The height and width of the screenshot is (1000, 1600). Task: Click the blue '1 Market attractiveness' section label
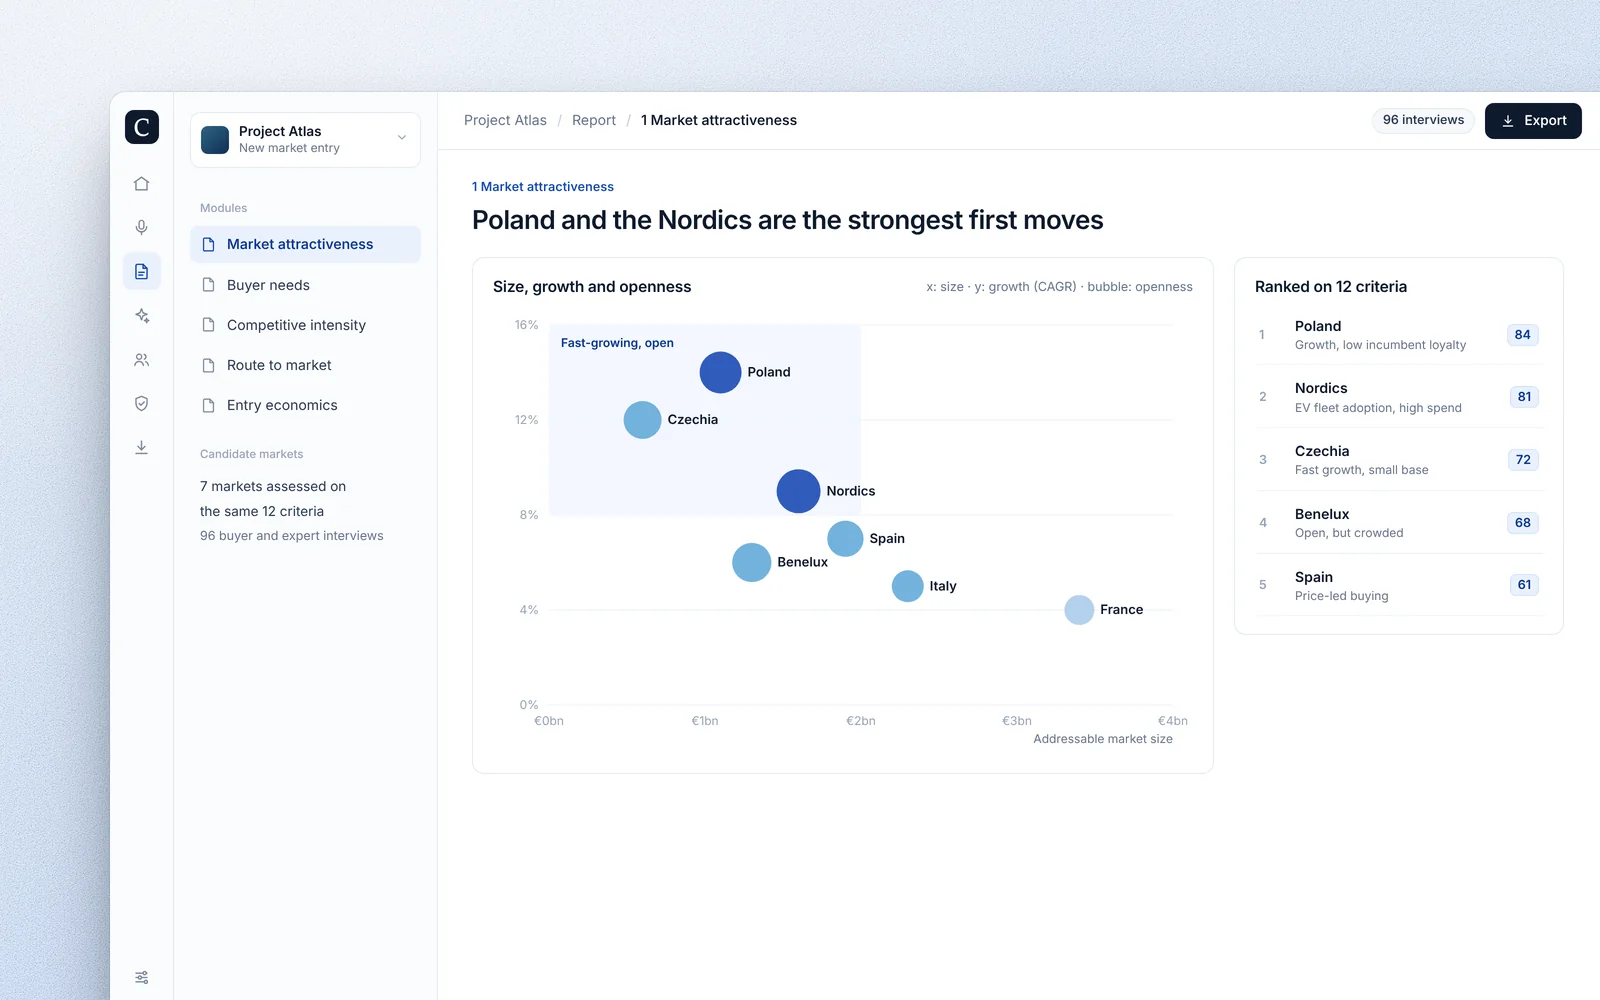(543, 187)
